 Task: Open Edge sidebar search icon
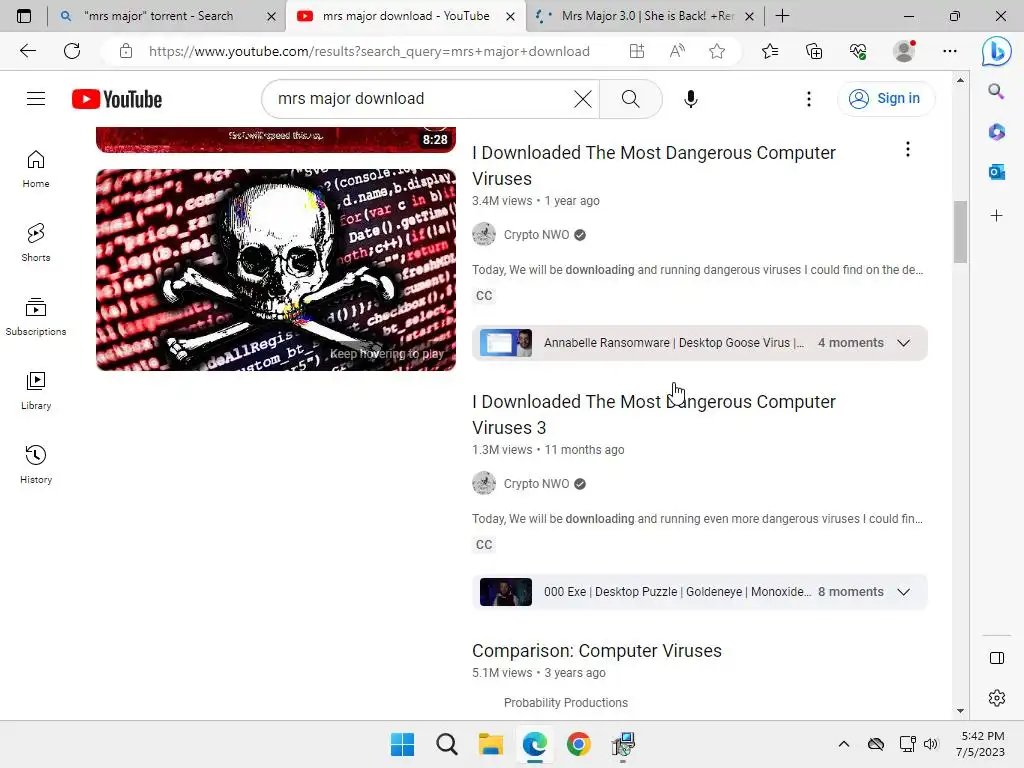(996, 91)
